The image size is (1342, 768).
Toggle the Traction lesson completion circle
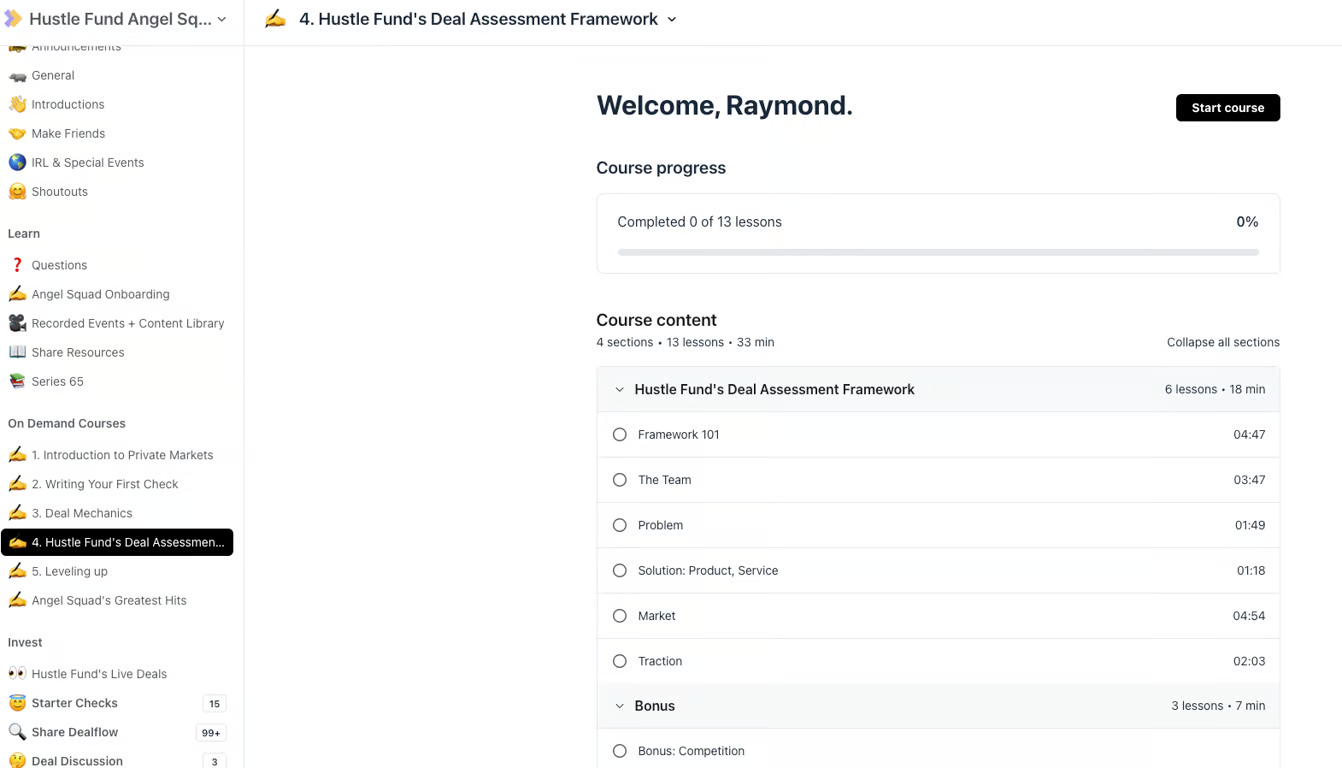[620, 661]
